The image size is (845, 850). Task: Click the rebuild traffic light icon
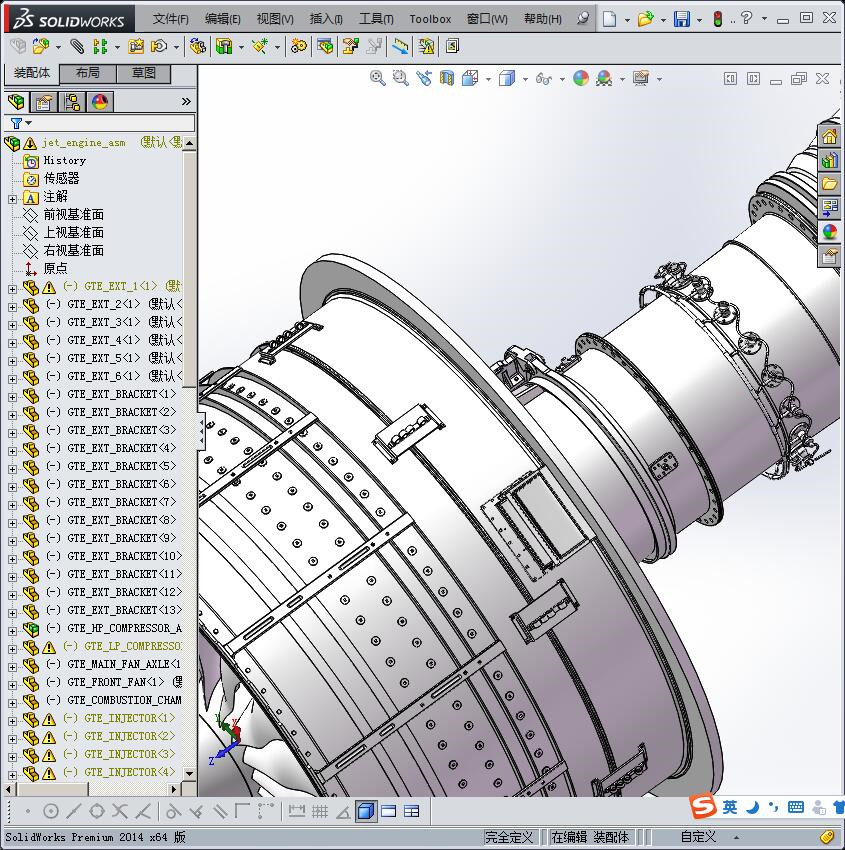[x=716, y=19]
